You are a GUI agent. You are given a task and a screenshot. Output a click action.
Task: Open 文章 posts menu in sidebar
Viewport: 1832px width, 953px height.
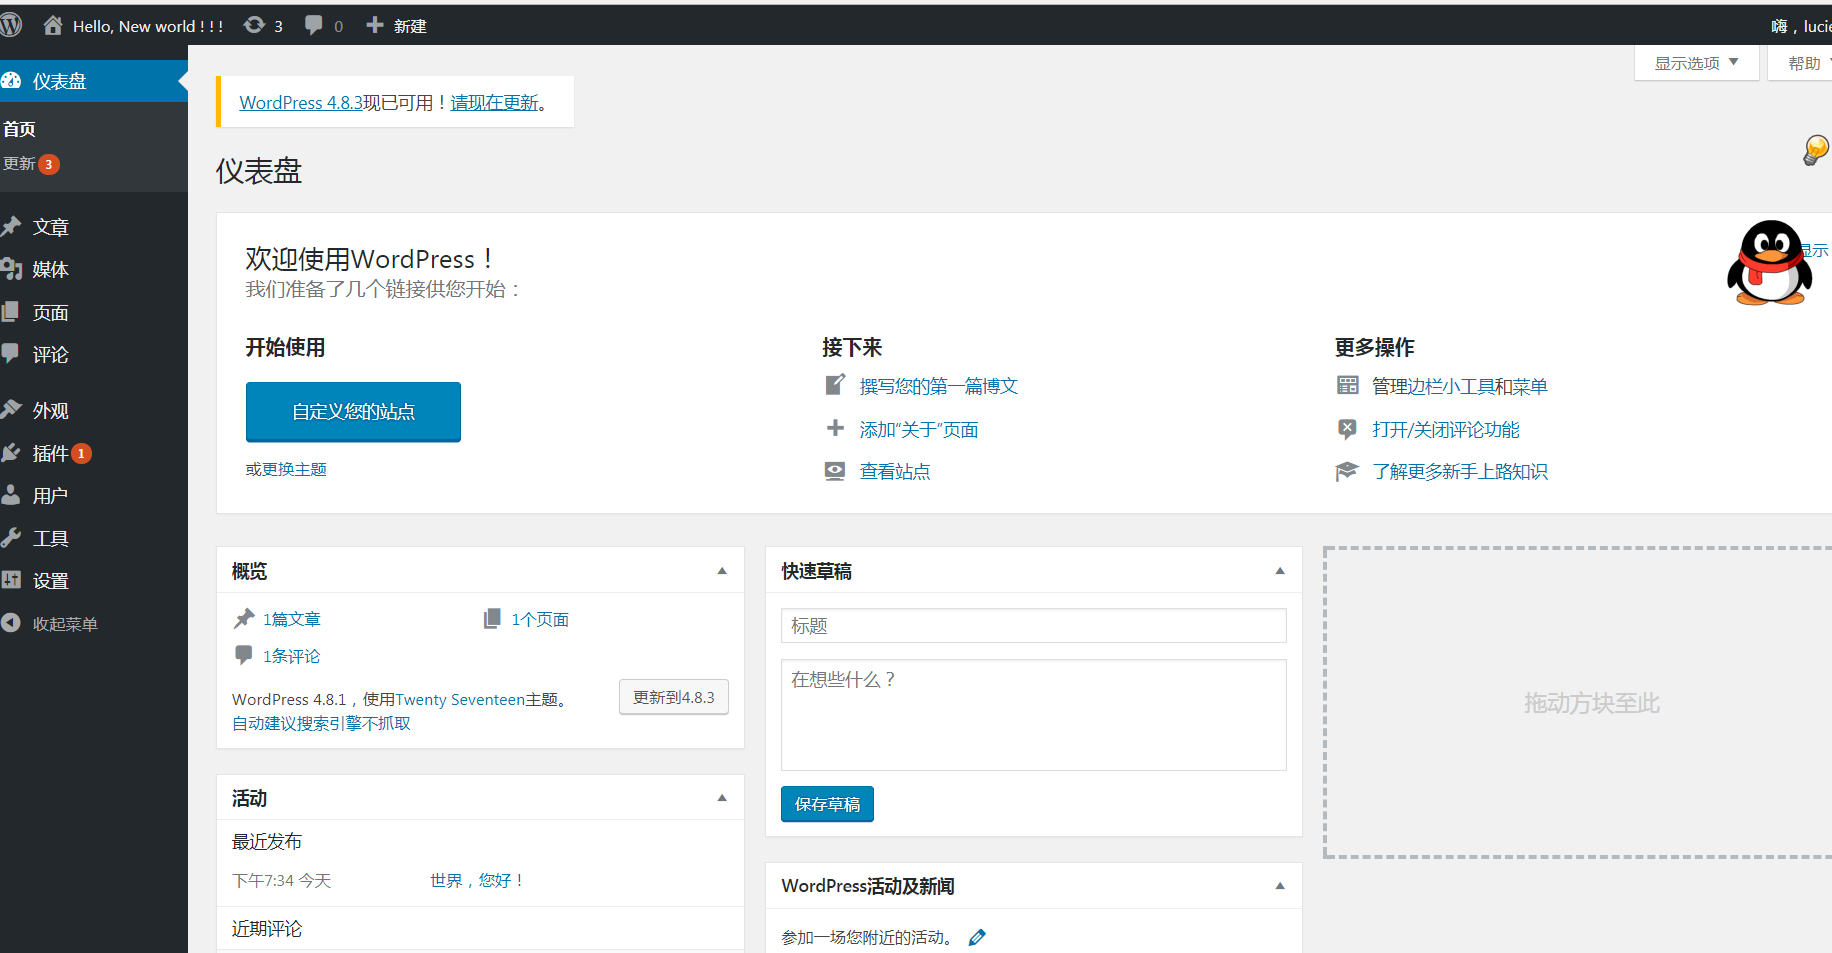pyautogui.click(x=50, y=227)
